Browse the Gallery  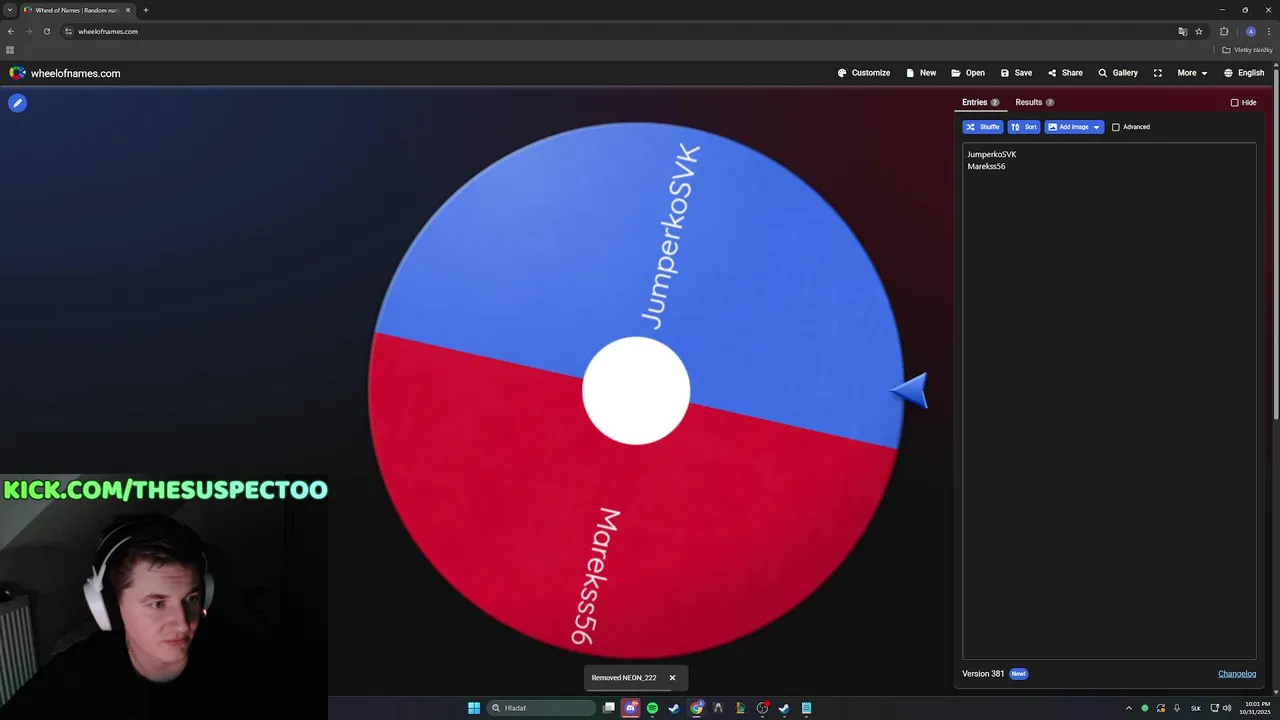pos(1118,73)
